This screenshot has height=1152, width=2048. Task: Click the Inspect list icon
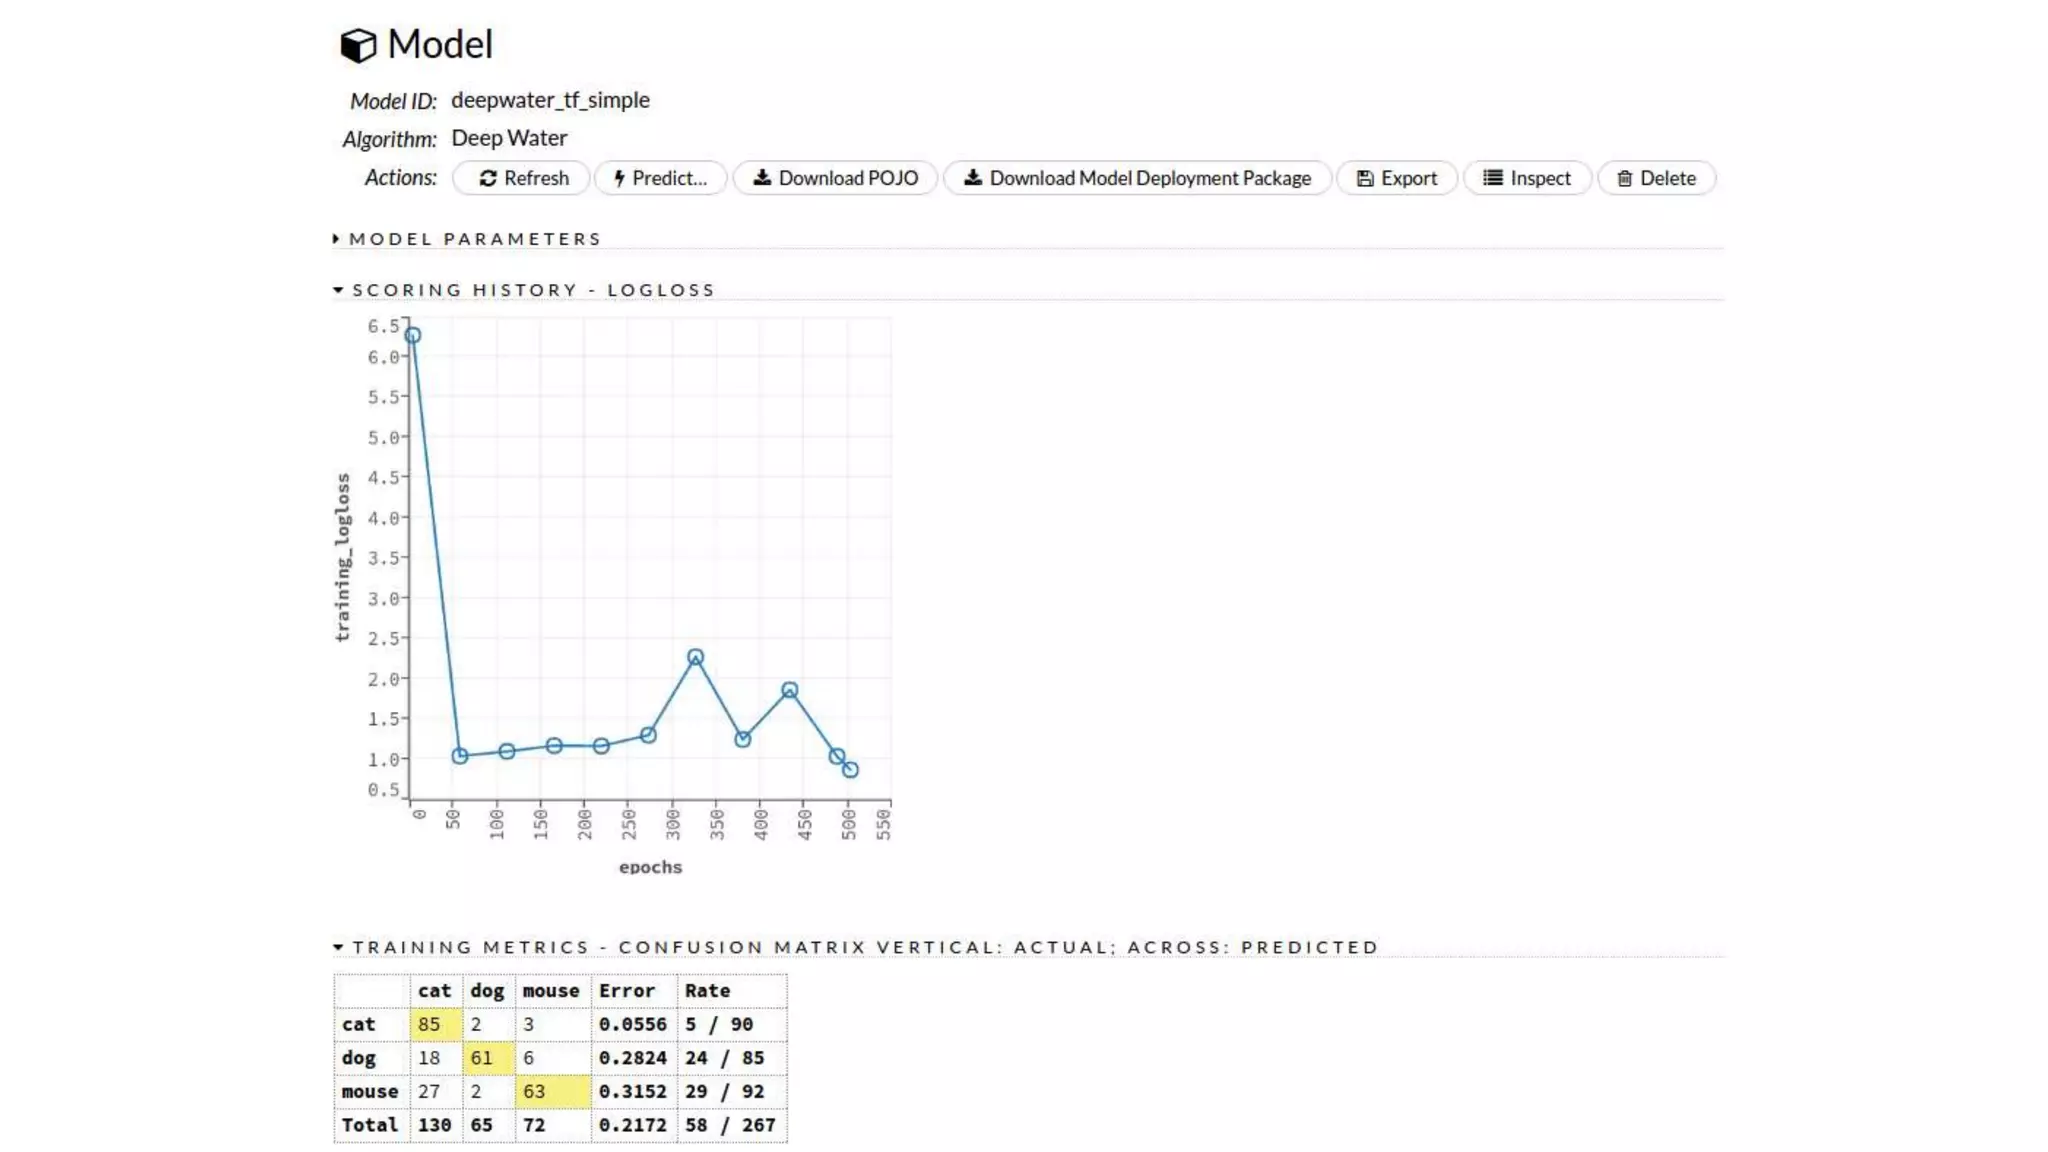coord(1492,177)
